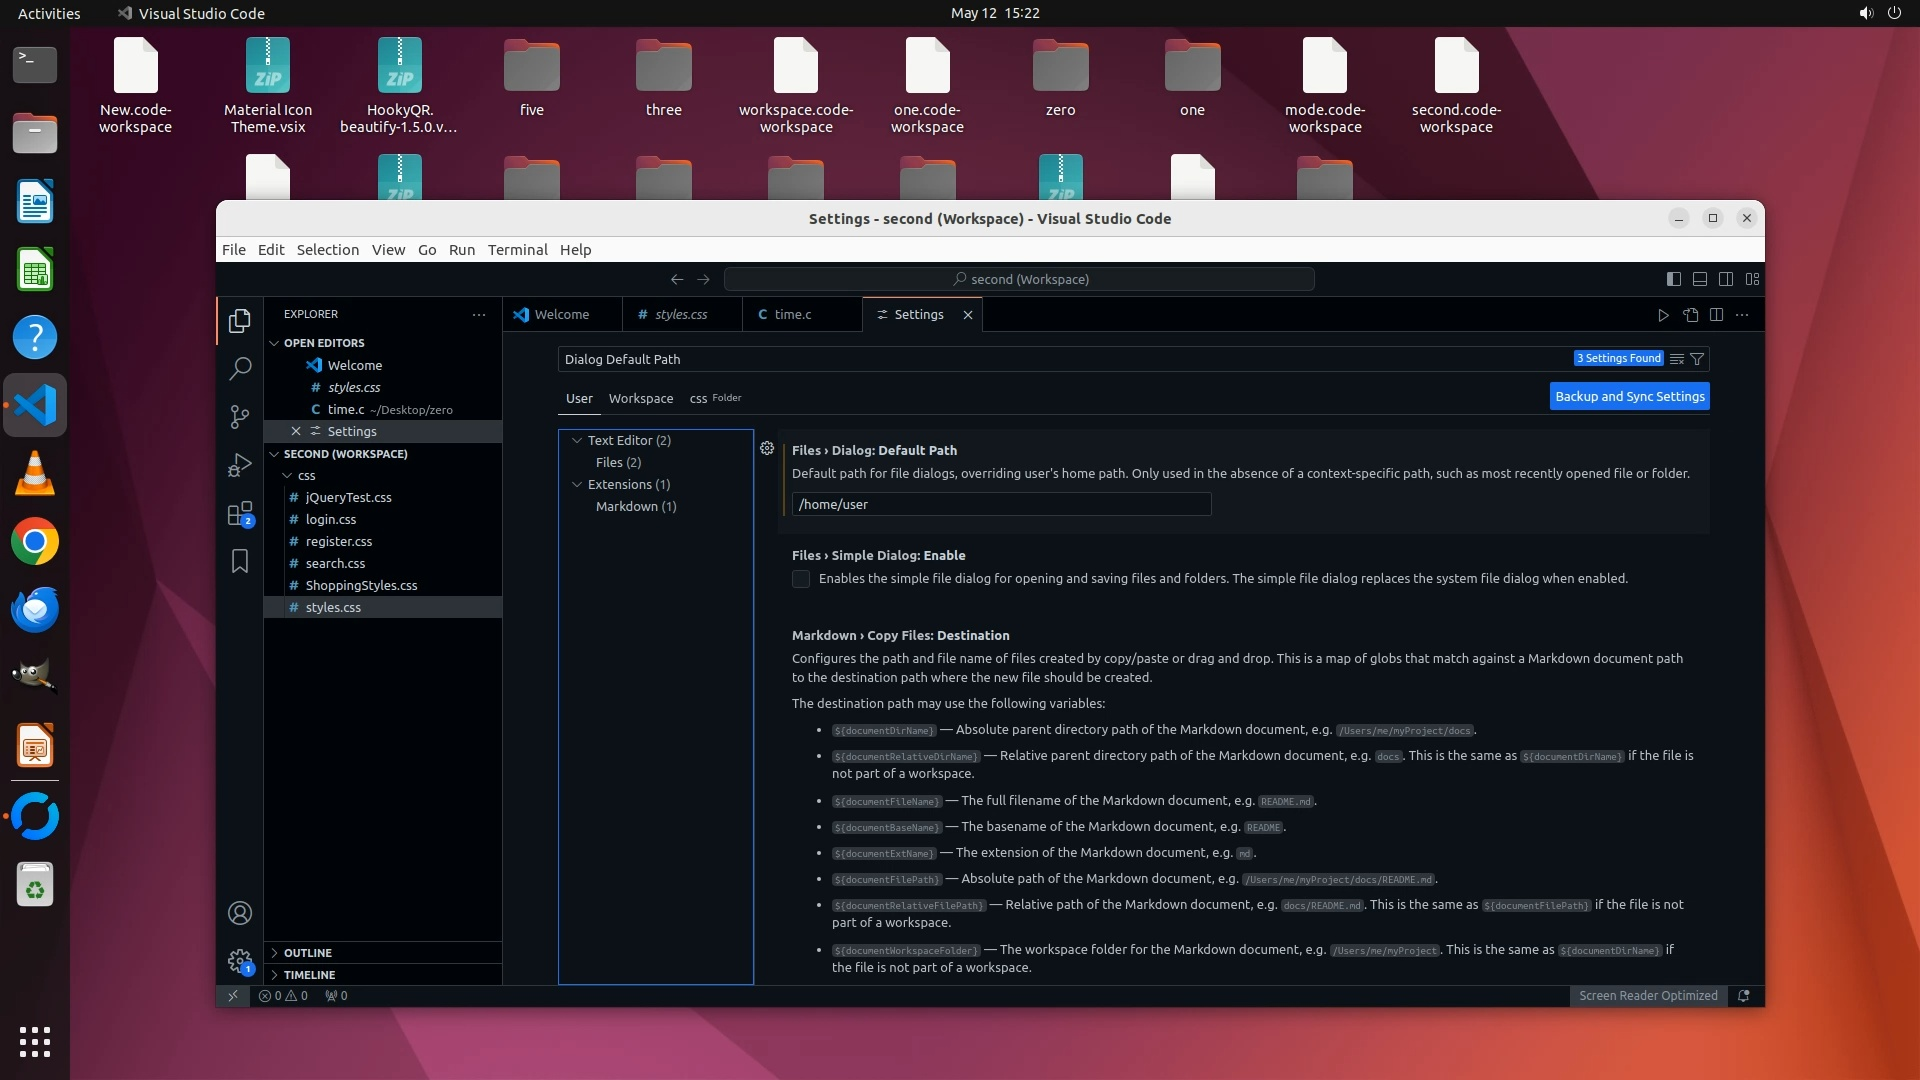
Task: Open the Search view in activity bar
Action: [x=240, y=368]
